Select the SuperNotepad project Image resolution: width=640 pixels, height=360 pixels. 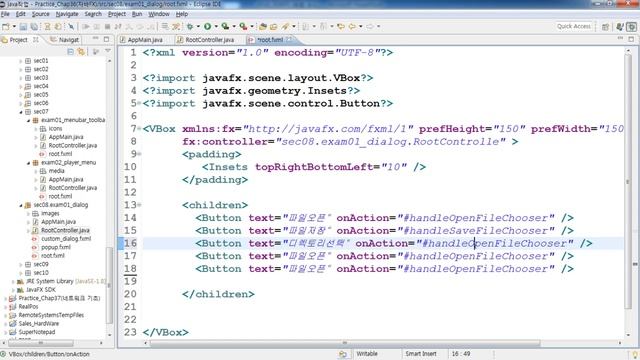[x=37, y=332]
